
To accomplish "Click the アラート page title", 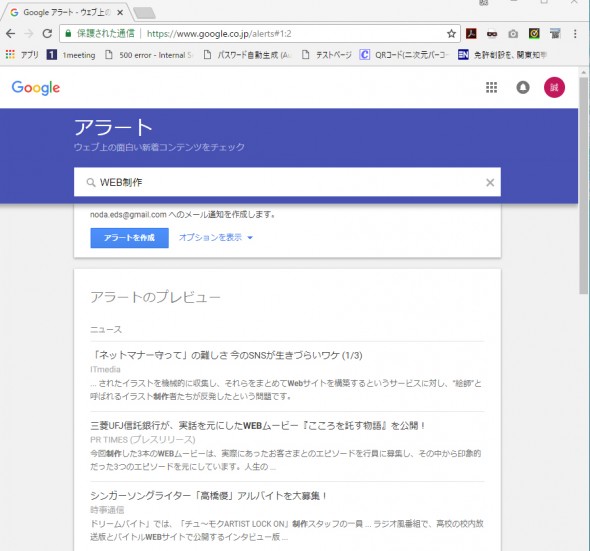I will [113, 127].
